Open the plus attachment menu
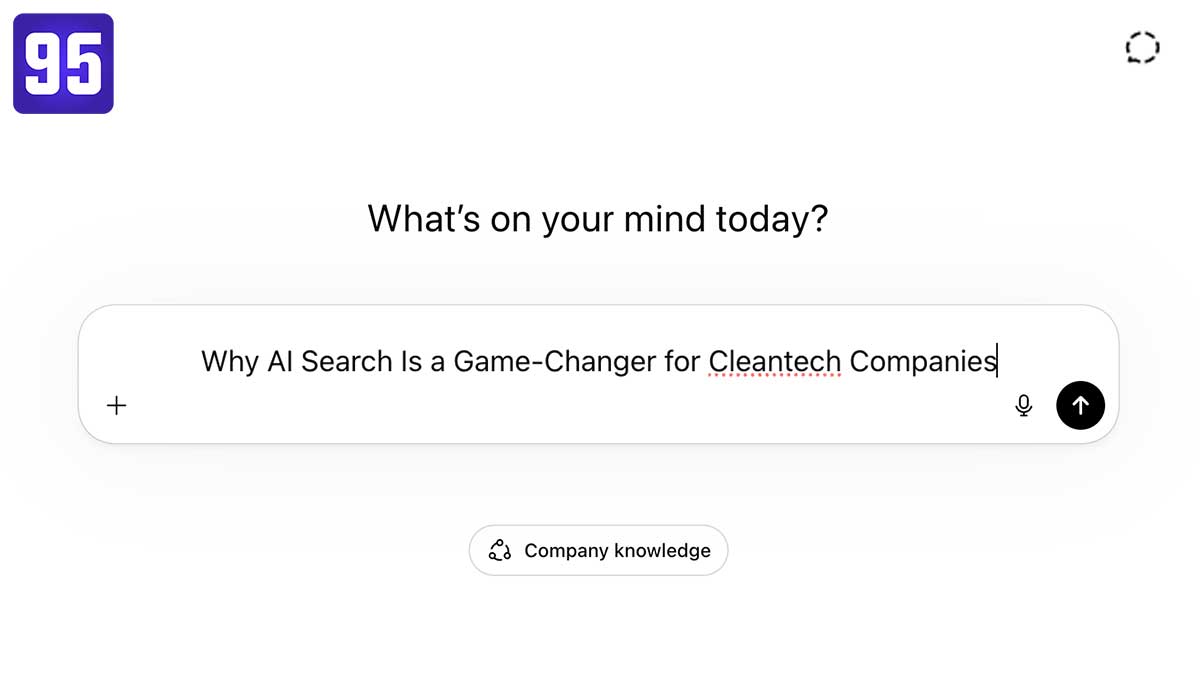The width and height of the screenshot is (1200, 675). (117, 405)
